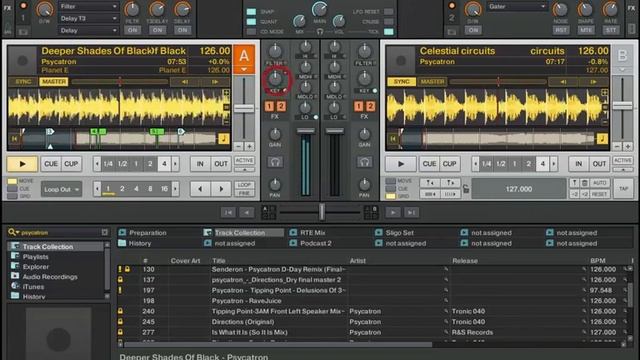Sort browser list by BPM column
Viewport: 640px width, 360px height.
(598, 260)
